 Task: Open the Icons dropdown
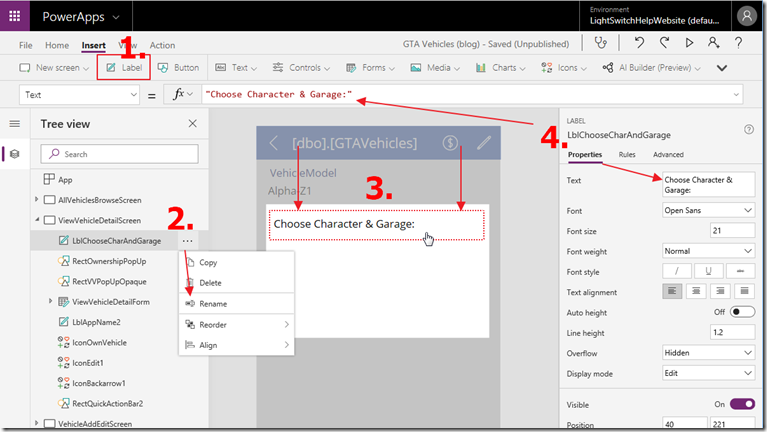564,68
